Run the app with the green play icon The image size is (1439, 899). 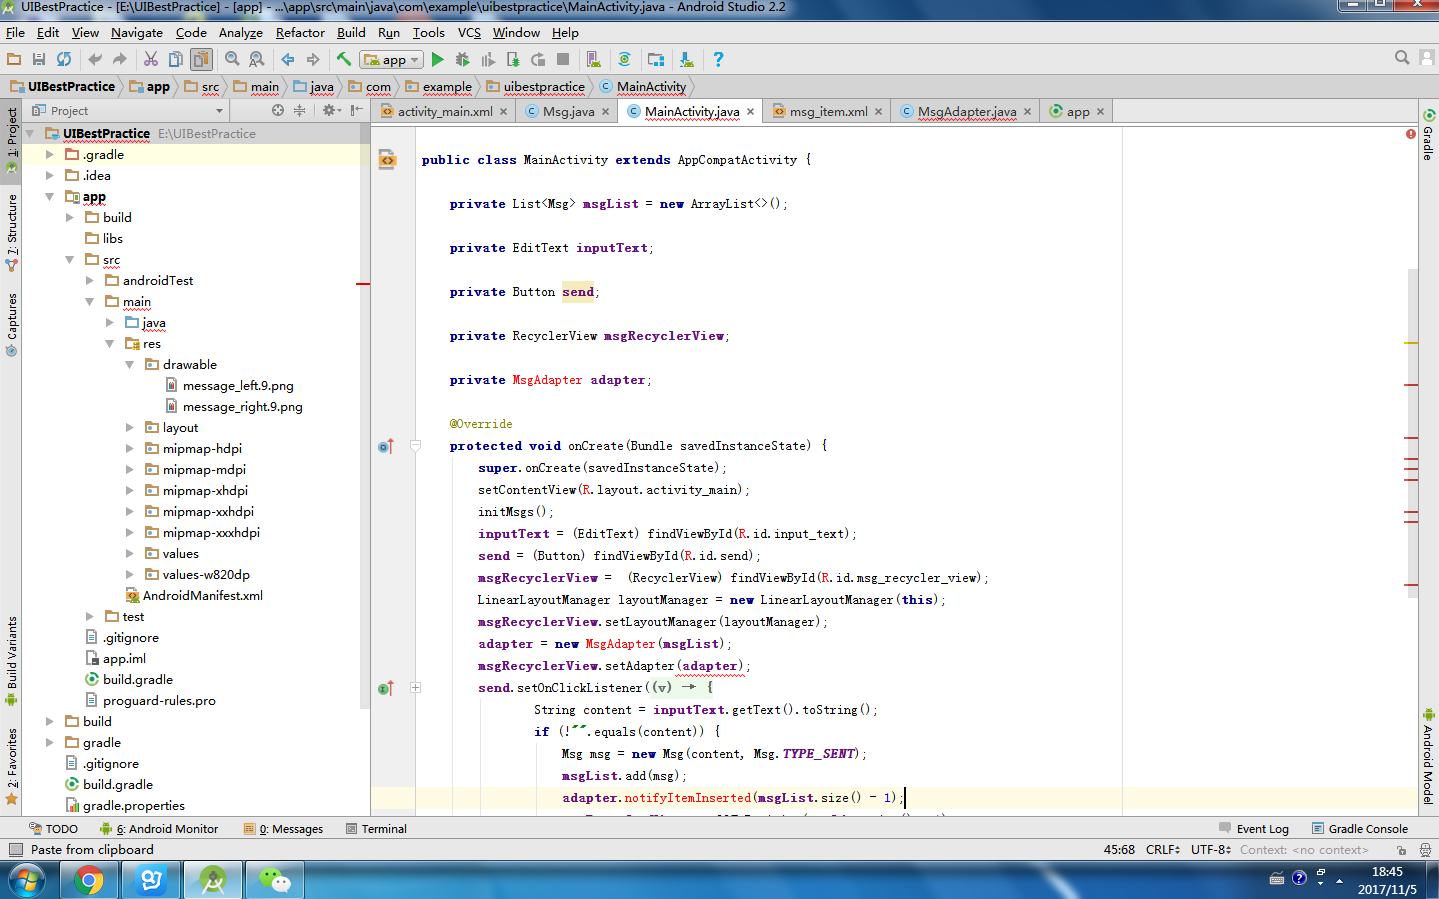pos(438,59)
